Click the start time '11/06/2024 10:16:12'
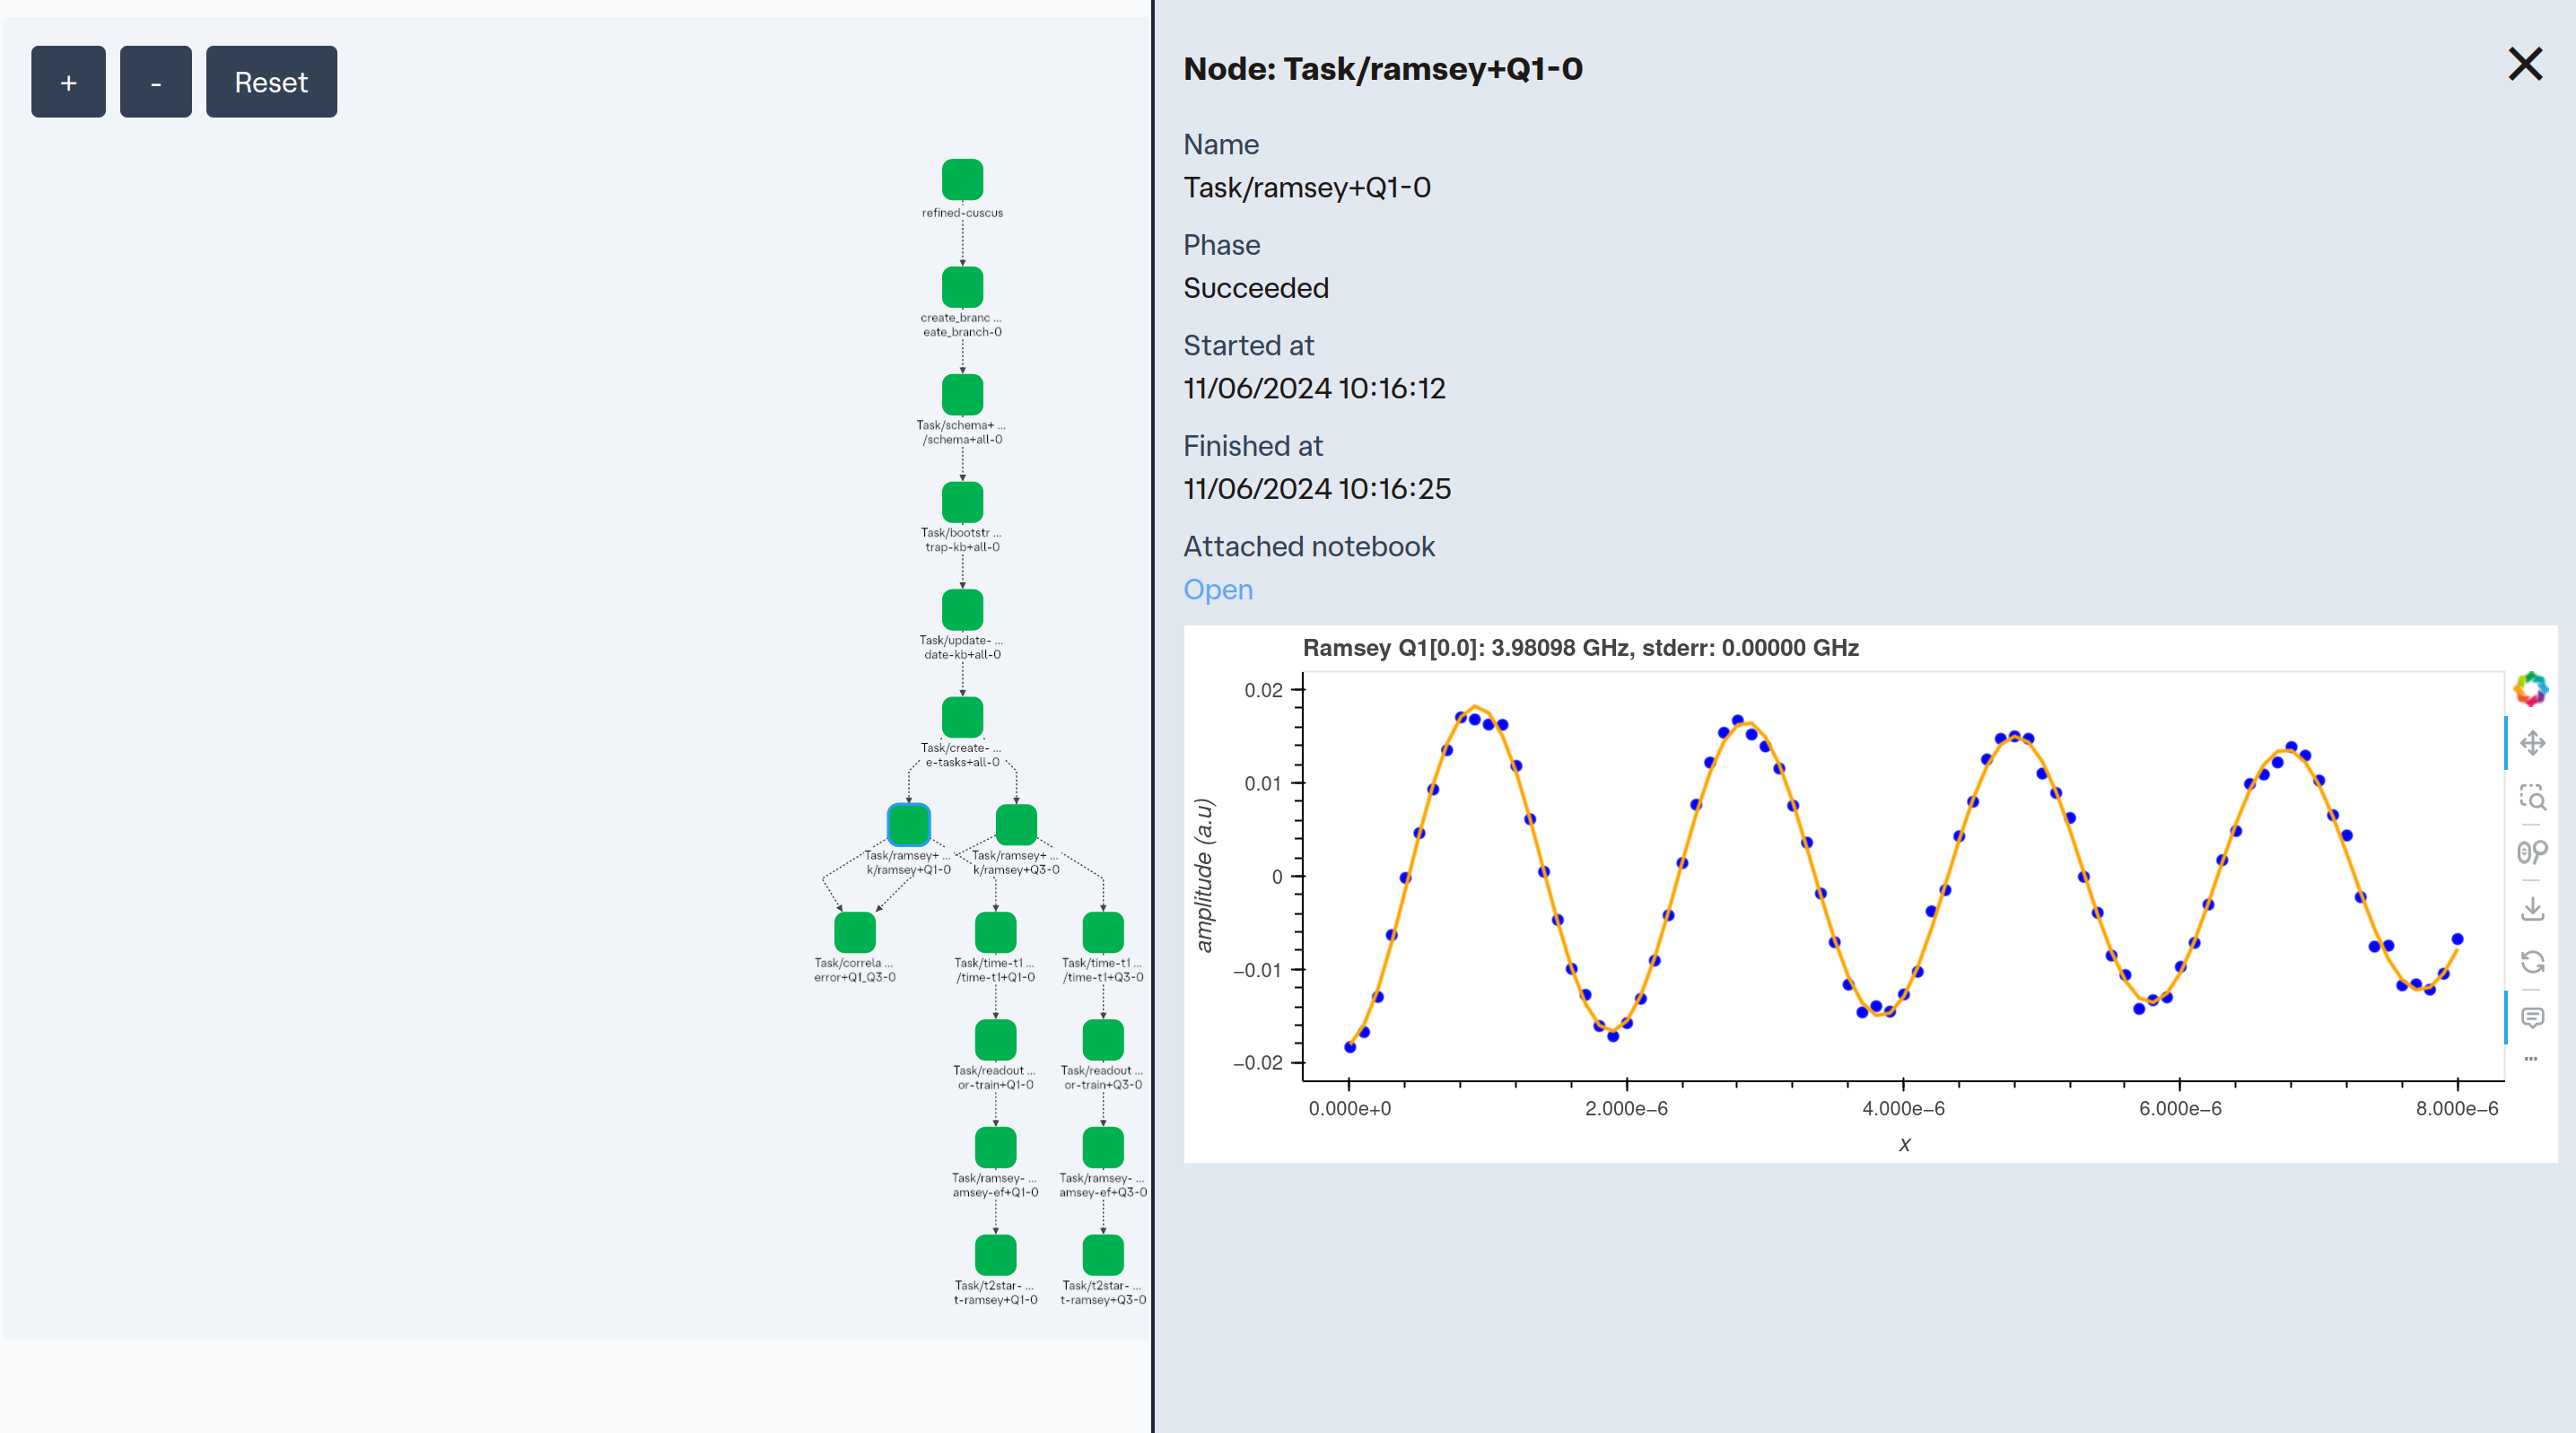The image size is (2576, 1433). [1314, 388]
